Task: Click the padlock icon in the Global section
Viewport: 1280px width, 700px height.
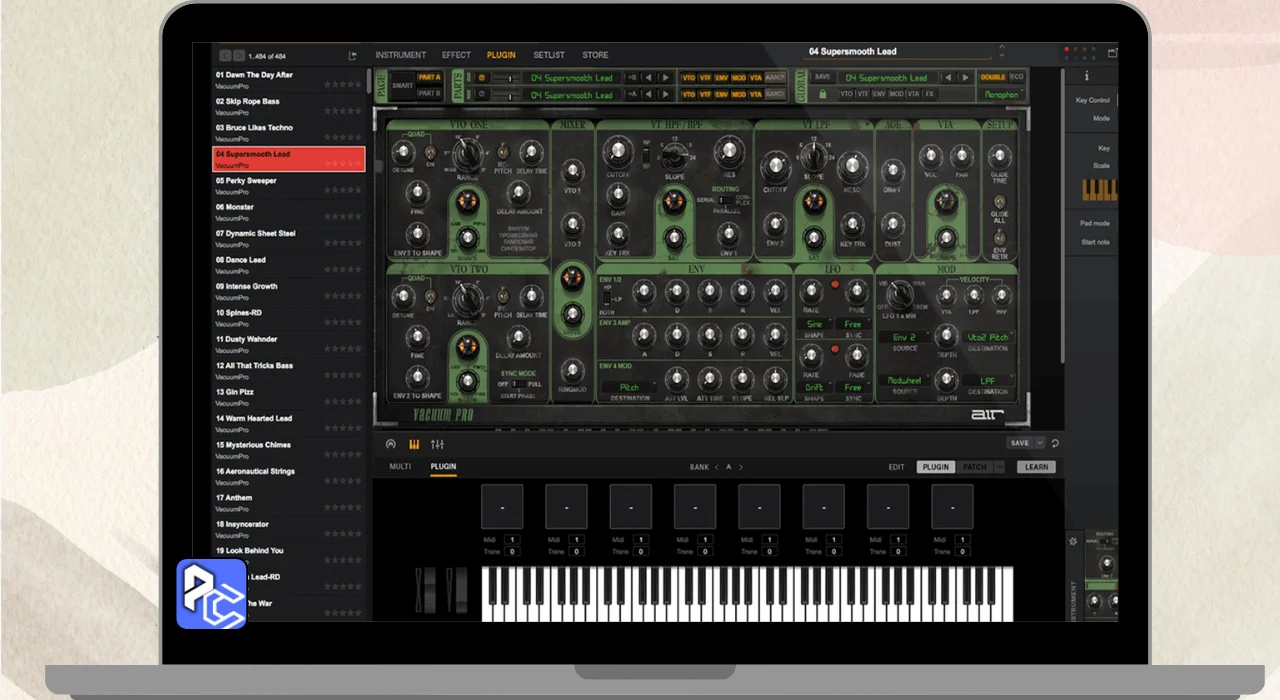Action: [x=822, y=94]
